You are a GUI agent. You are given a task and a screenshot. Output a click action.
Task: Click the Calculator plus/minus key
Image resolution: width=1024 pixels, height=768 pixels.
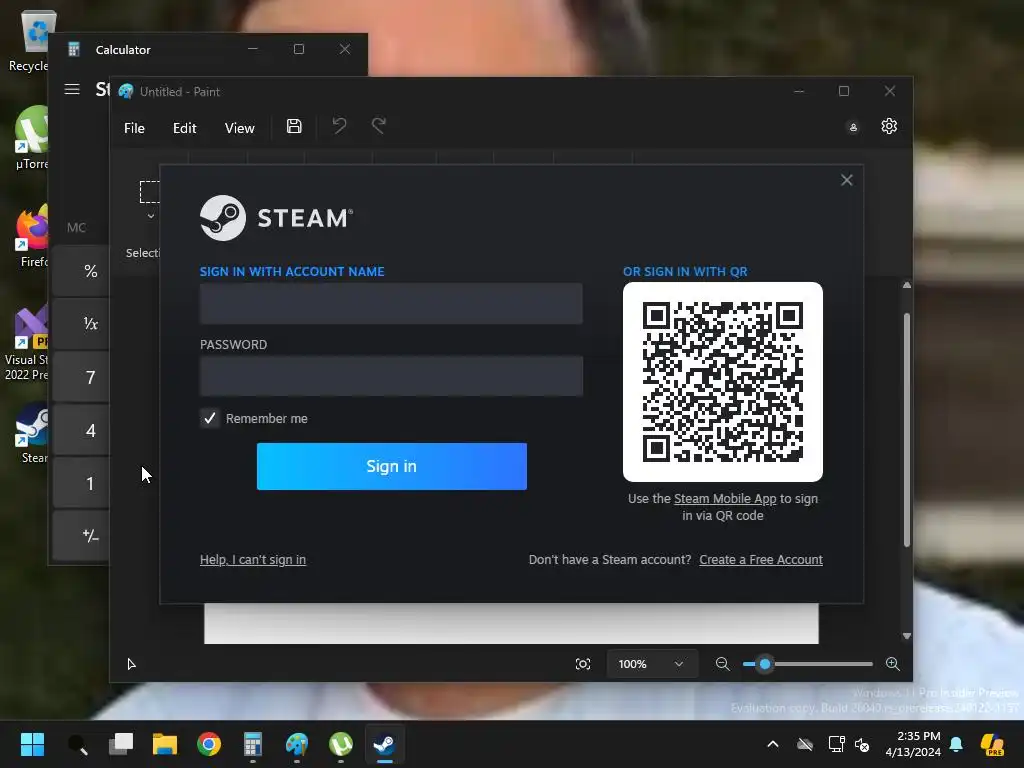(82, 536)
